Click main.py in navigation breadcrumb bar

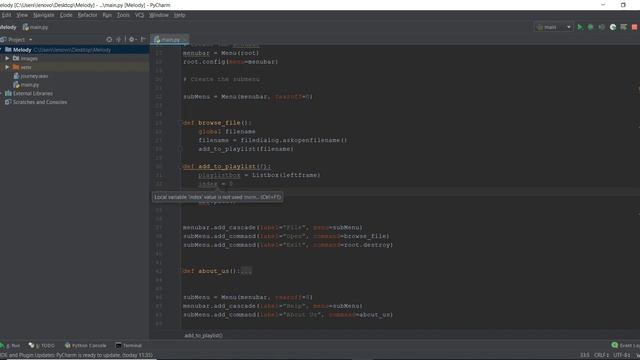click(36, 27)
